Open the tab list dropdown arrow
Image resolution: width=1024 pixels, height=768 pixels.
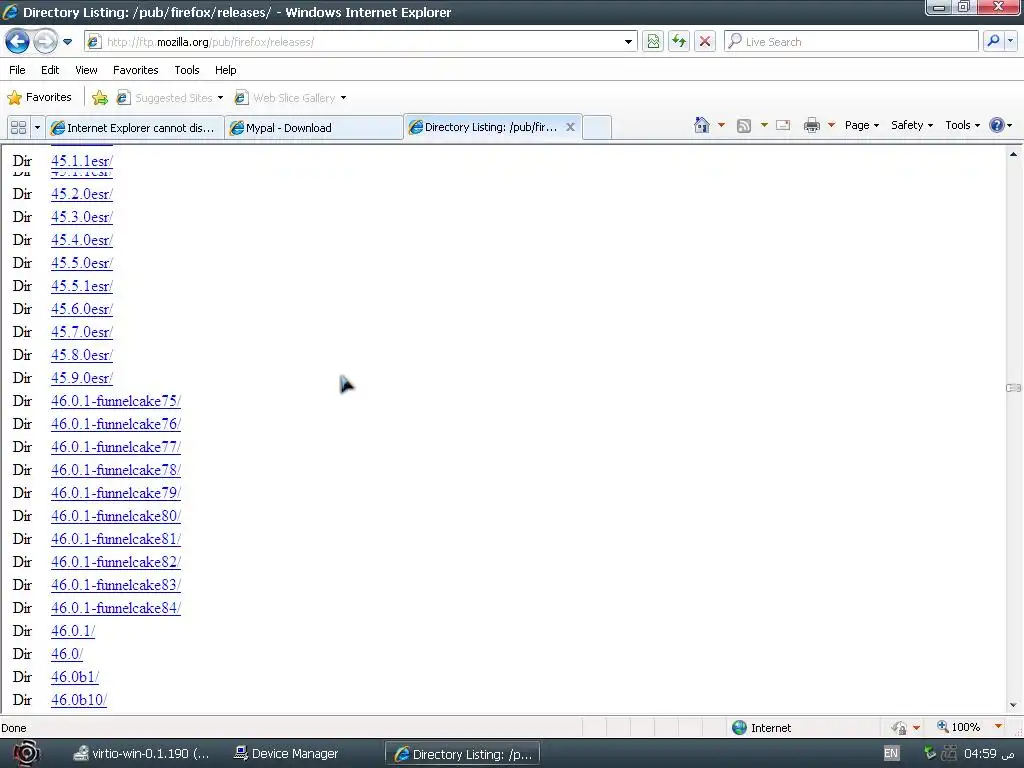(x=37, y=127)
